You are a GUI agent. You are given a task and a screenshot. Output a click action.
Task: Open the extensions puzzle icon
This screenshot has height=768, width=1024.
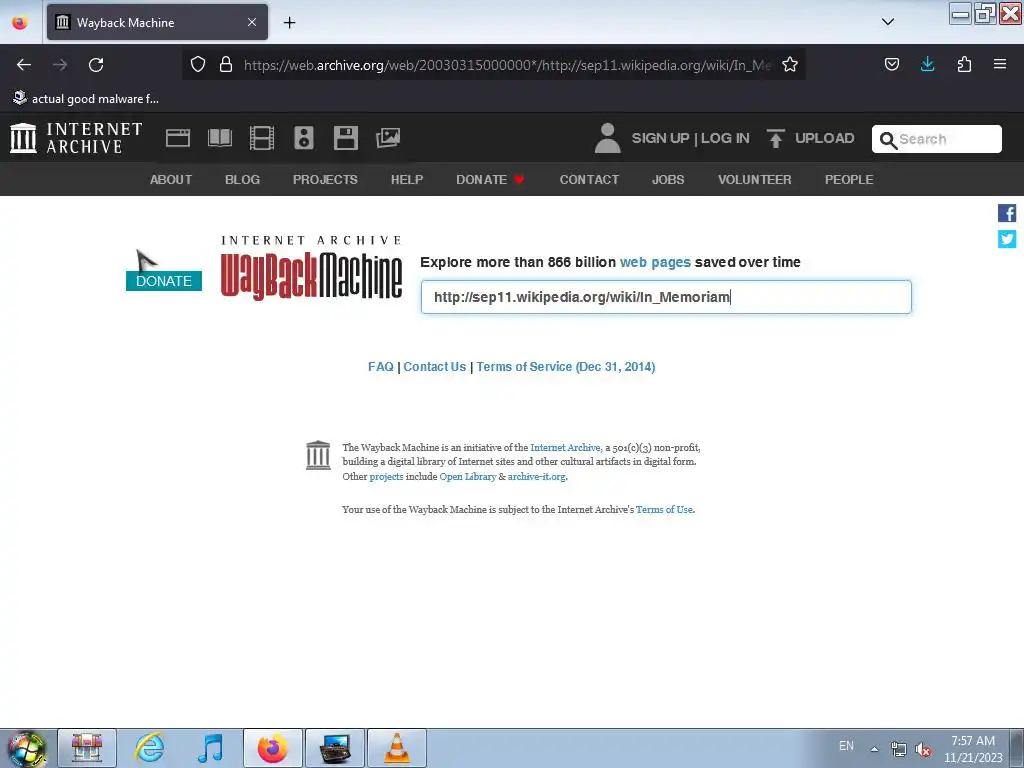(964, 64)
